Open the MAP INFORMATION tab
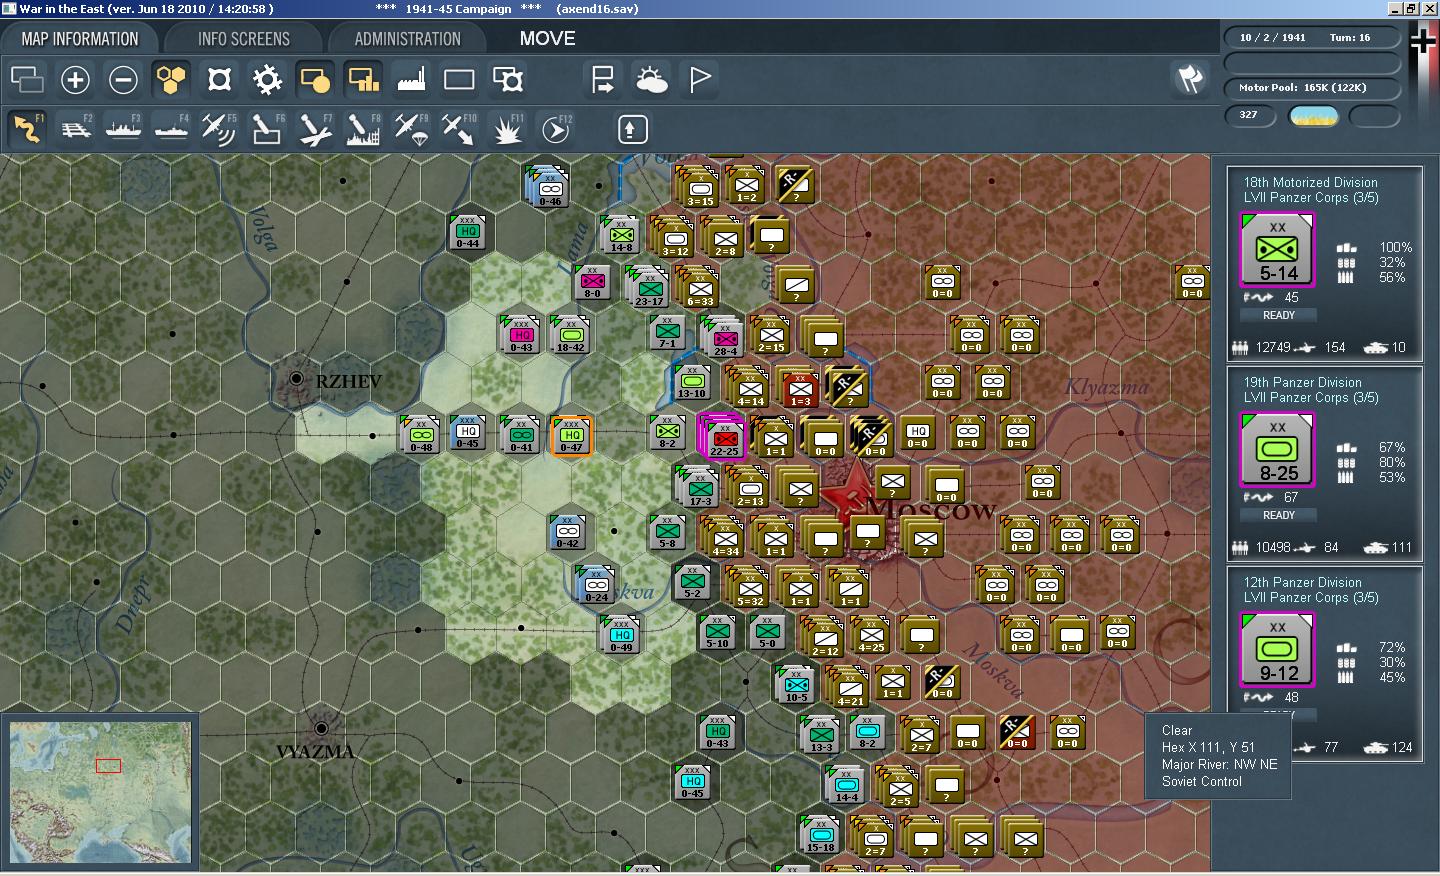Screen dimensions: 1440x876 [x=80, y=39]
